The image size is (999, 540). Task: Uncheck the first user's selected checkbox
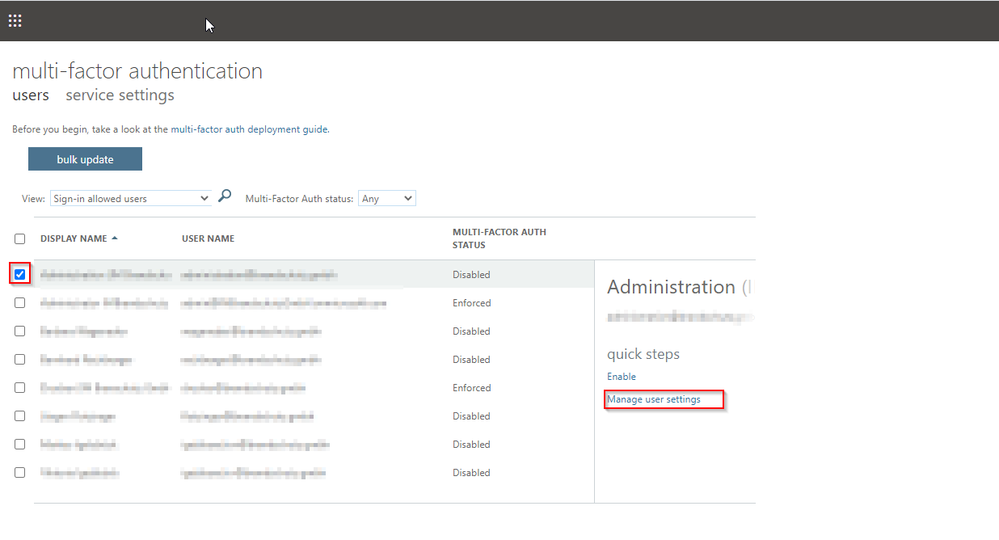20,274
